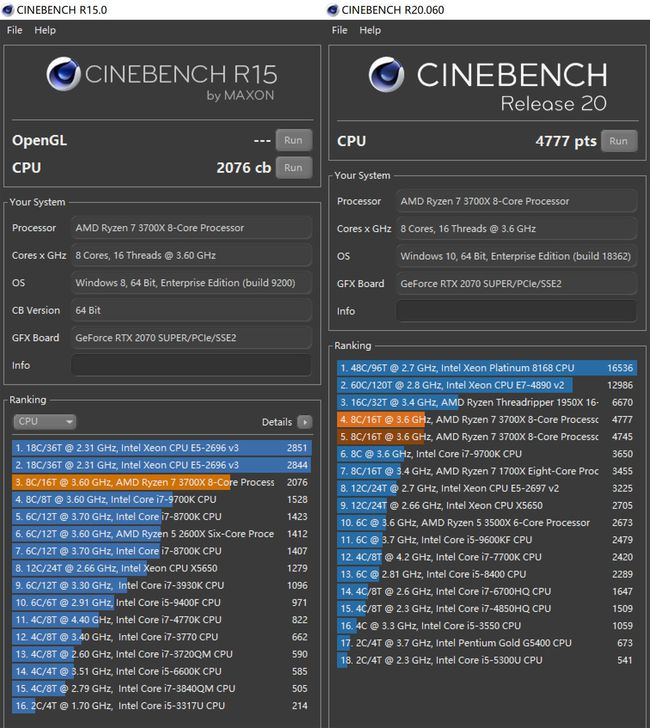
Task: Select the orange Ryzen 7 3700X row scoring 2076
Action: (162, 482)
